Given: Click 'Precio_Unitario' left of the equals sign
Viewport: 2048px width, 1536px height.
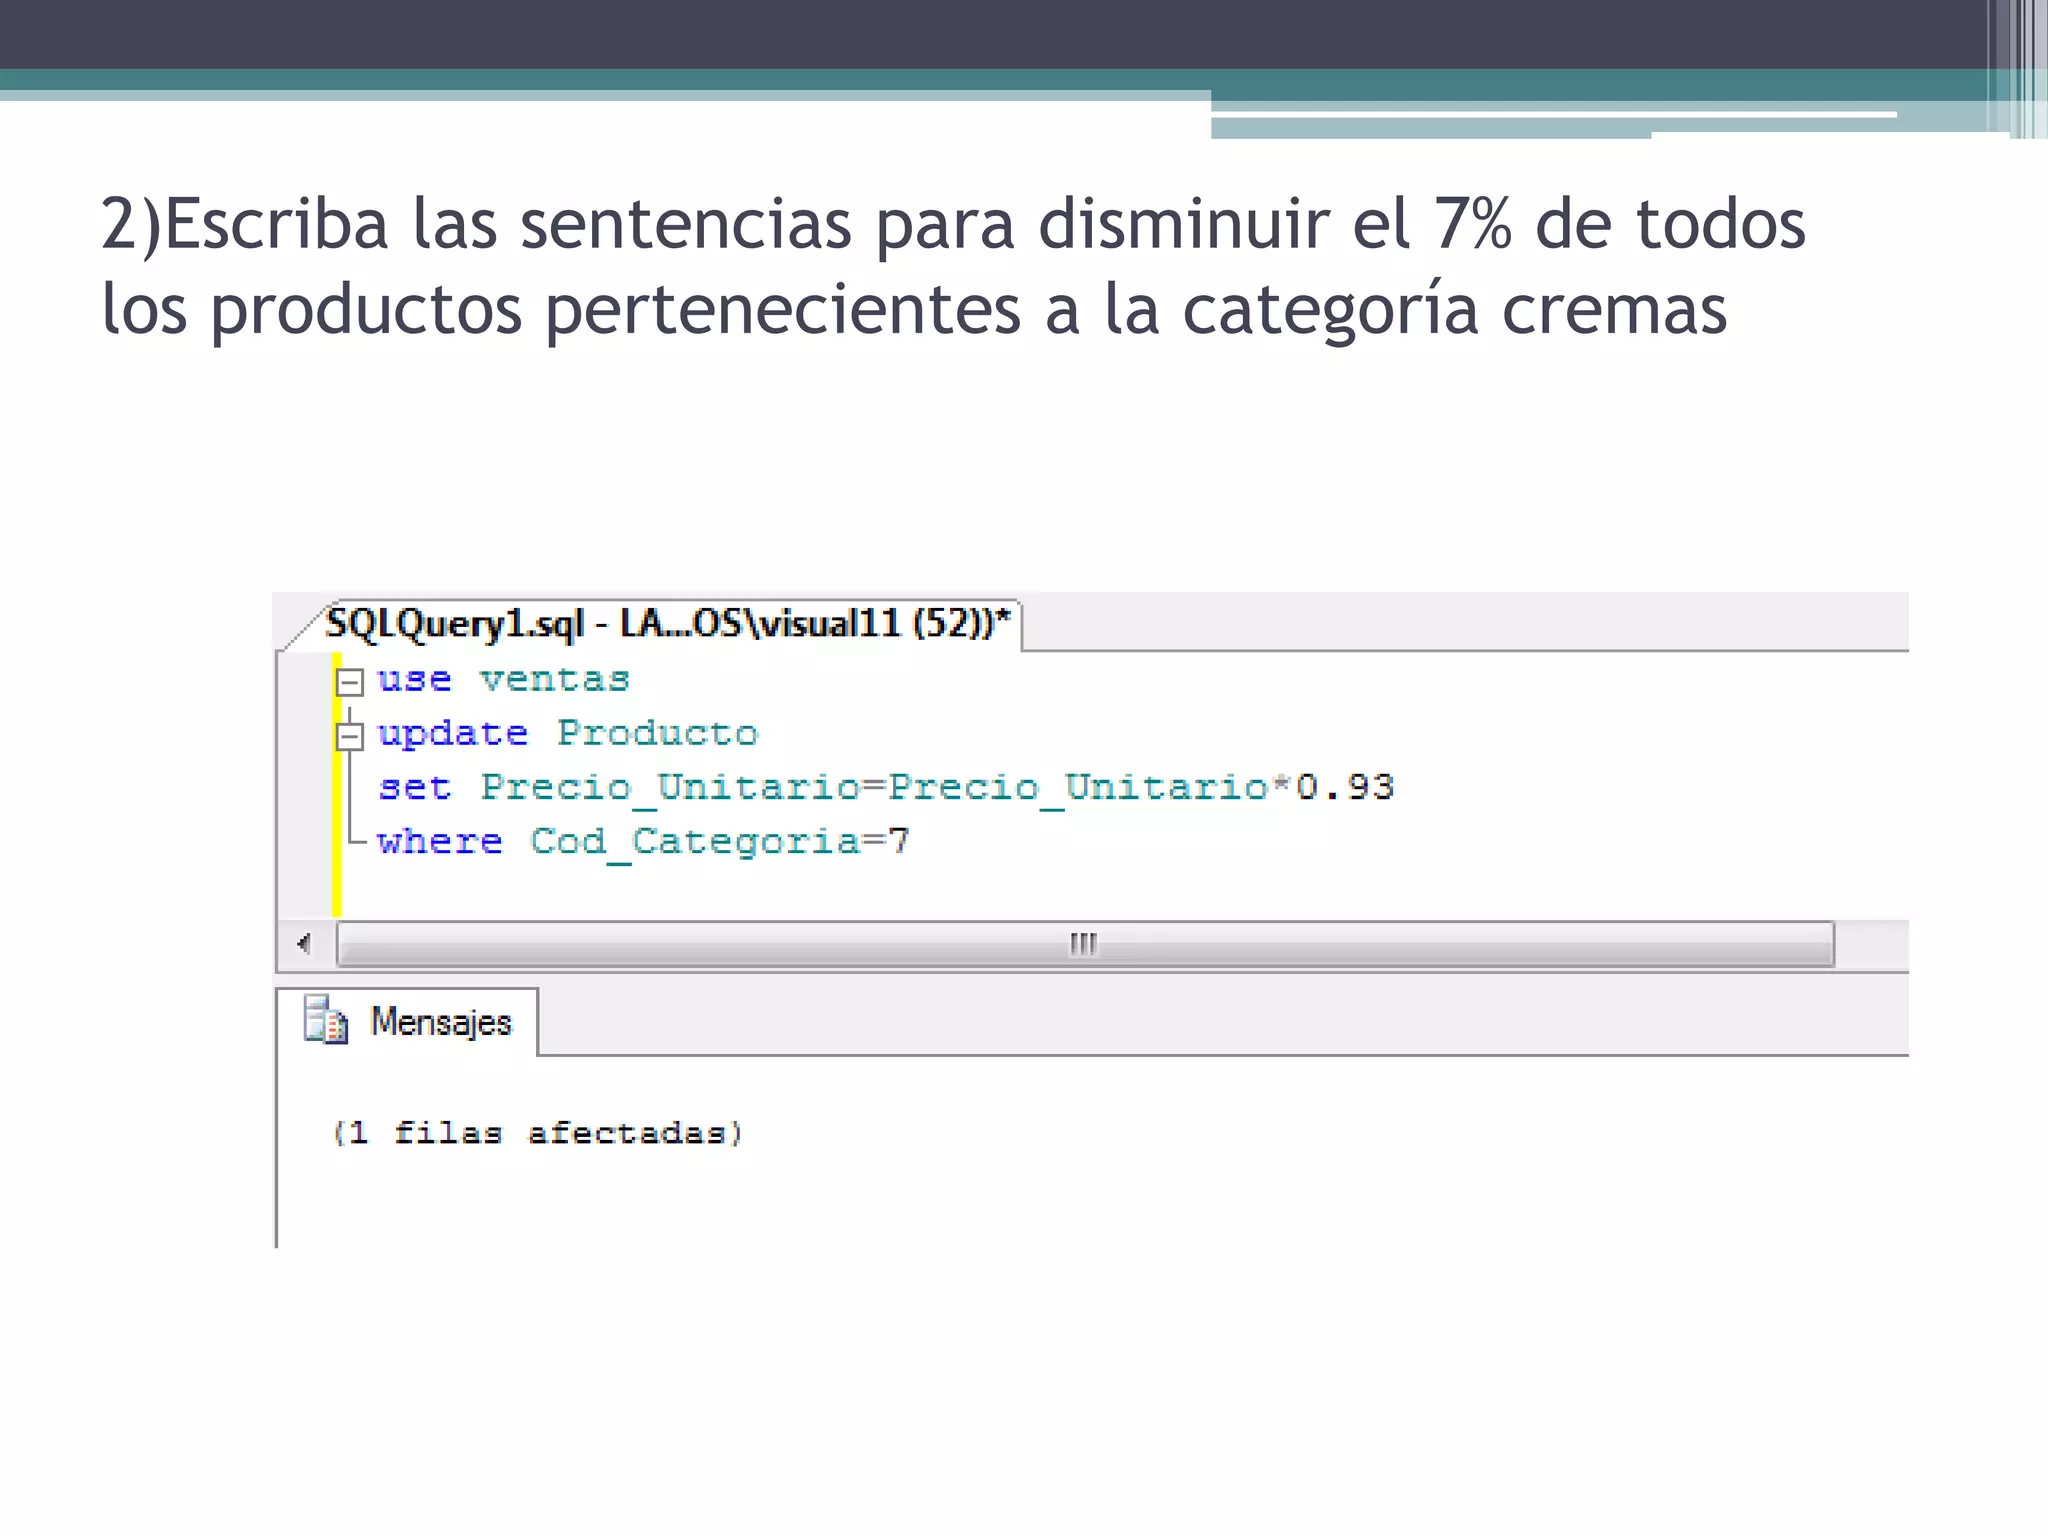Looking at the screenshot, I should [669, 789].
